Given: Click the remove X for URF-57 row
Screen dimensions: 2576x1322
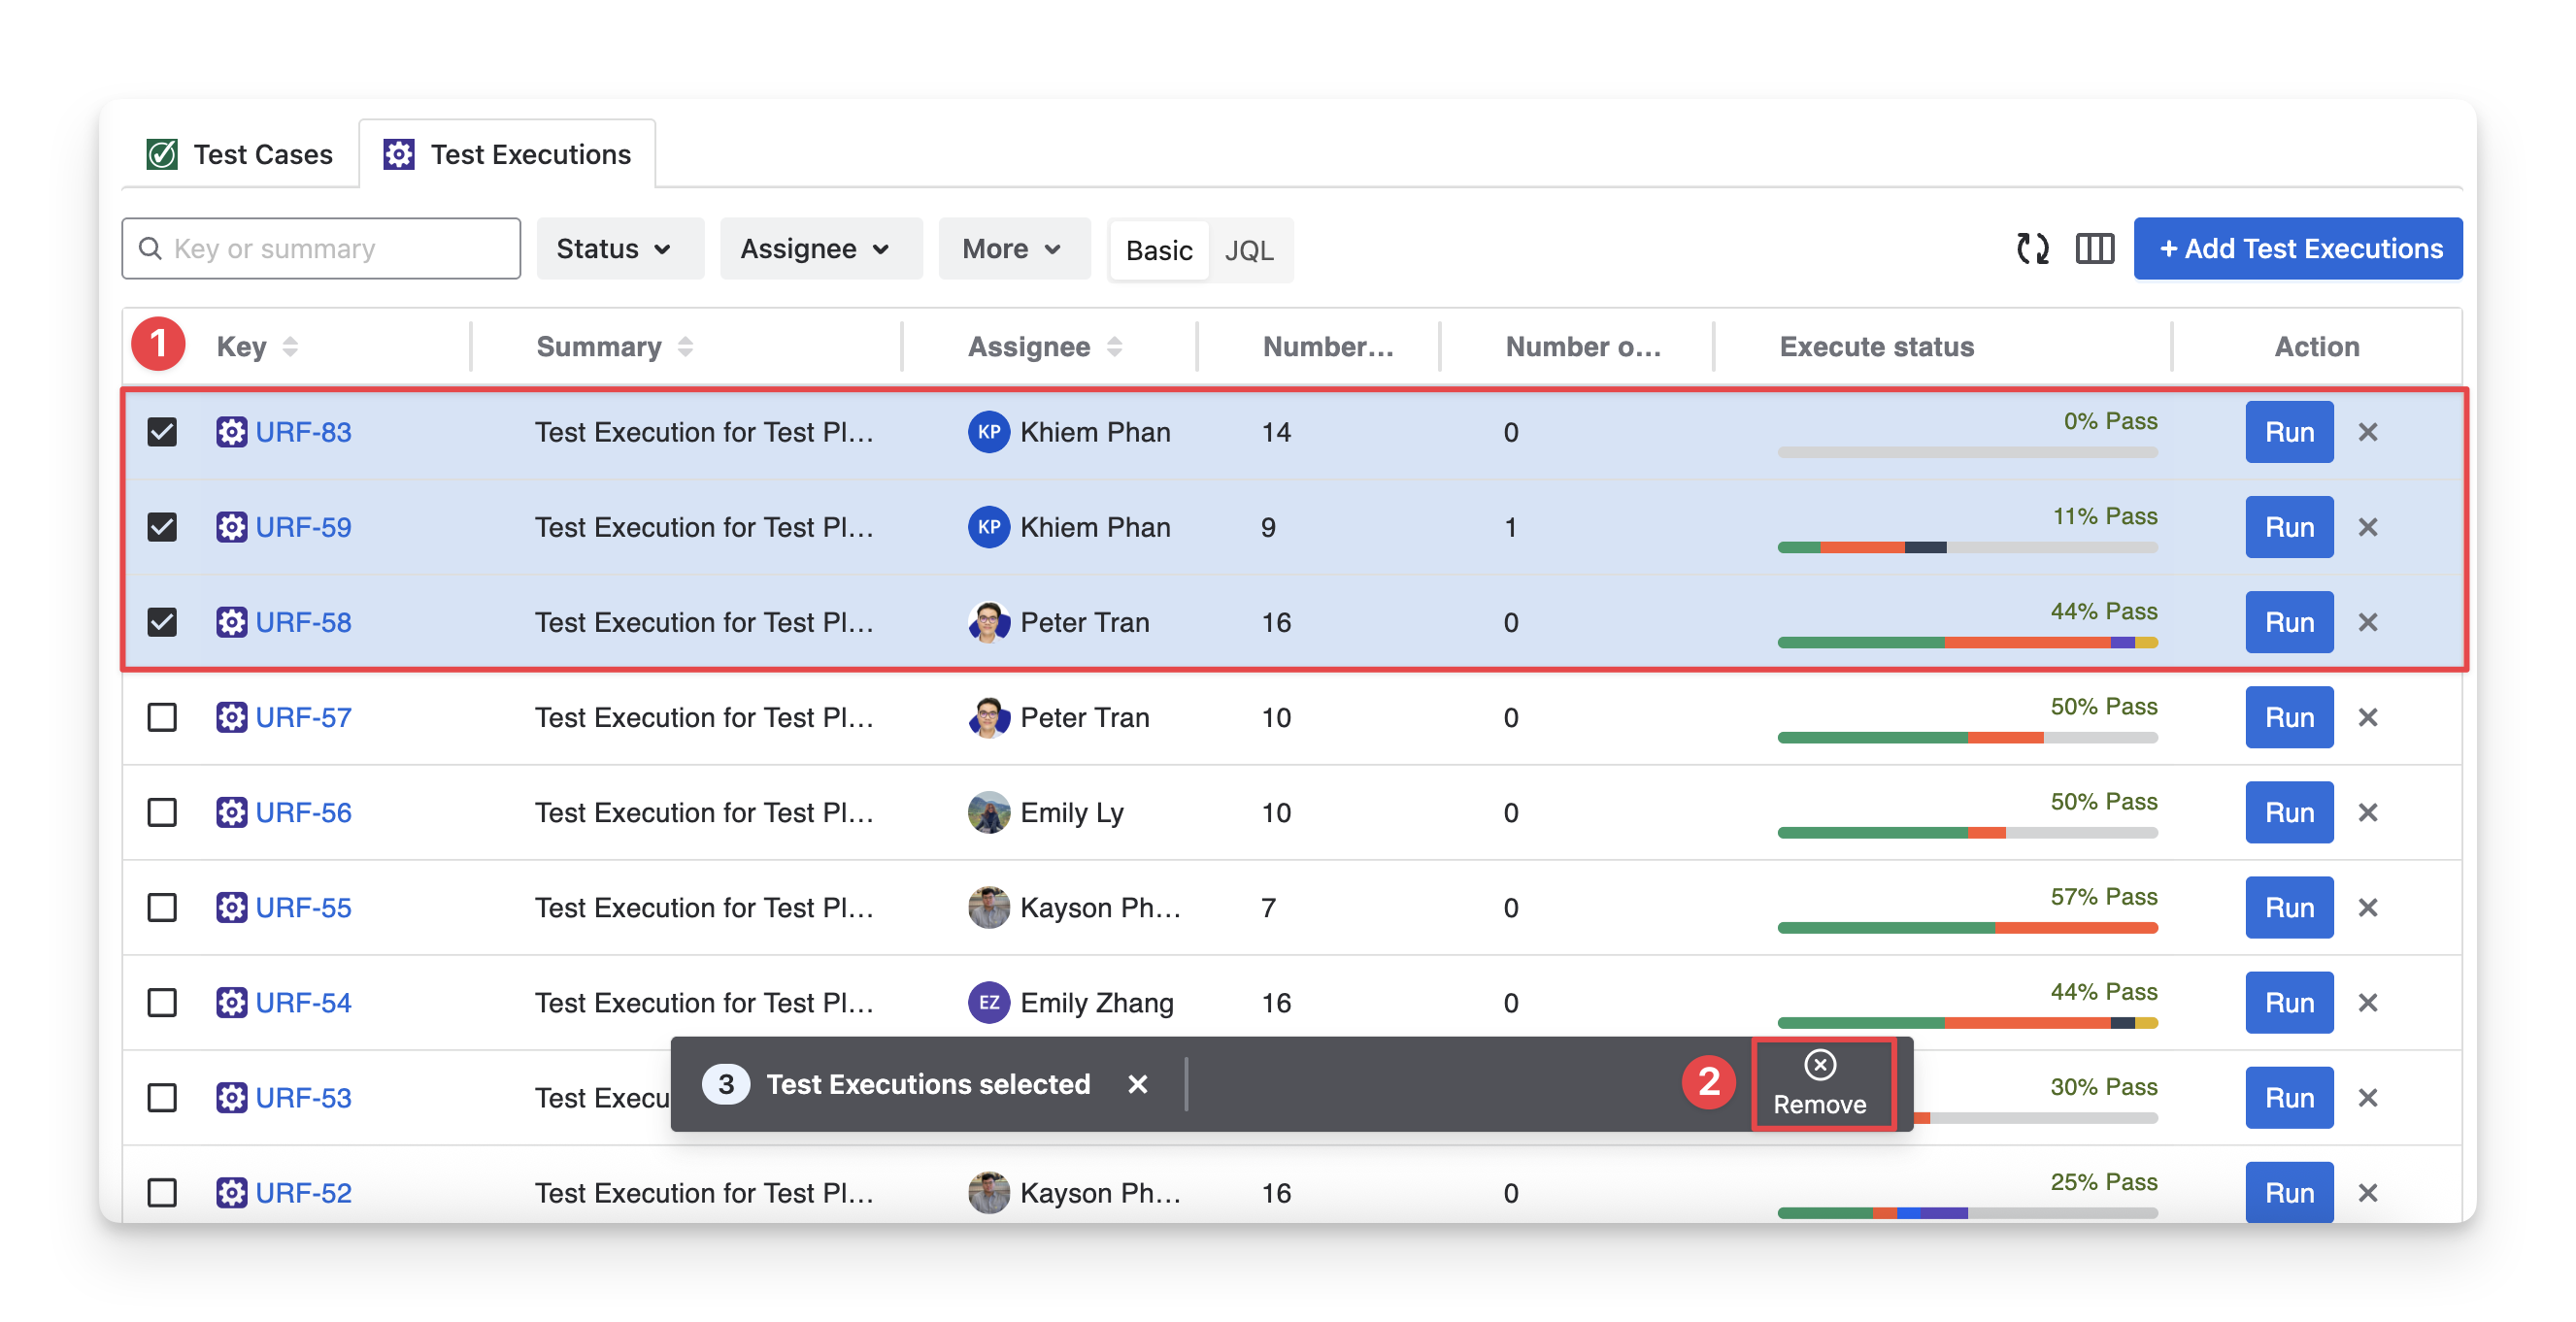Looking at the screenshot, I should click(x=2367, y=717).
